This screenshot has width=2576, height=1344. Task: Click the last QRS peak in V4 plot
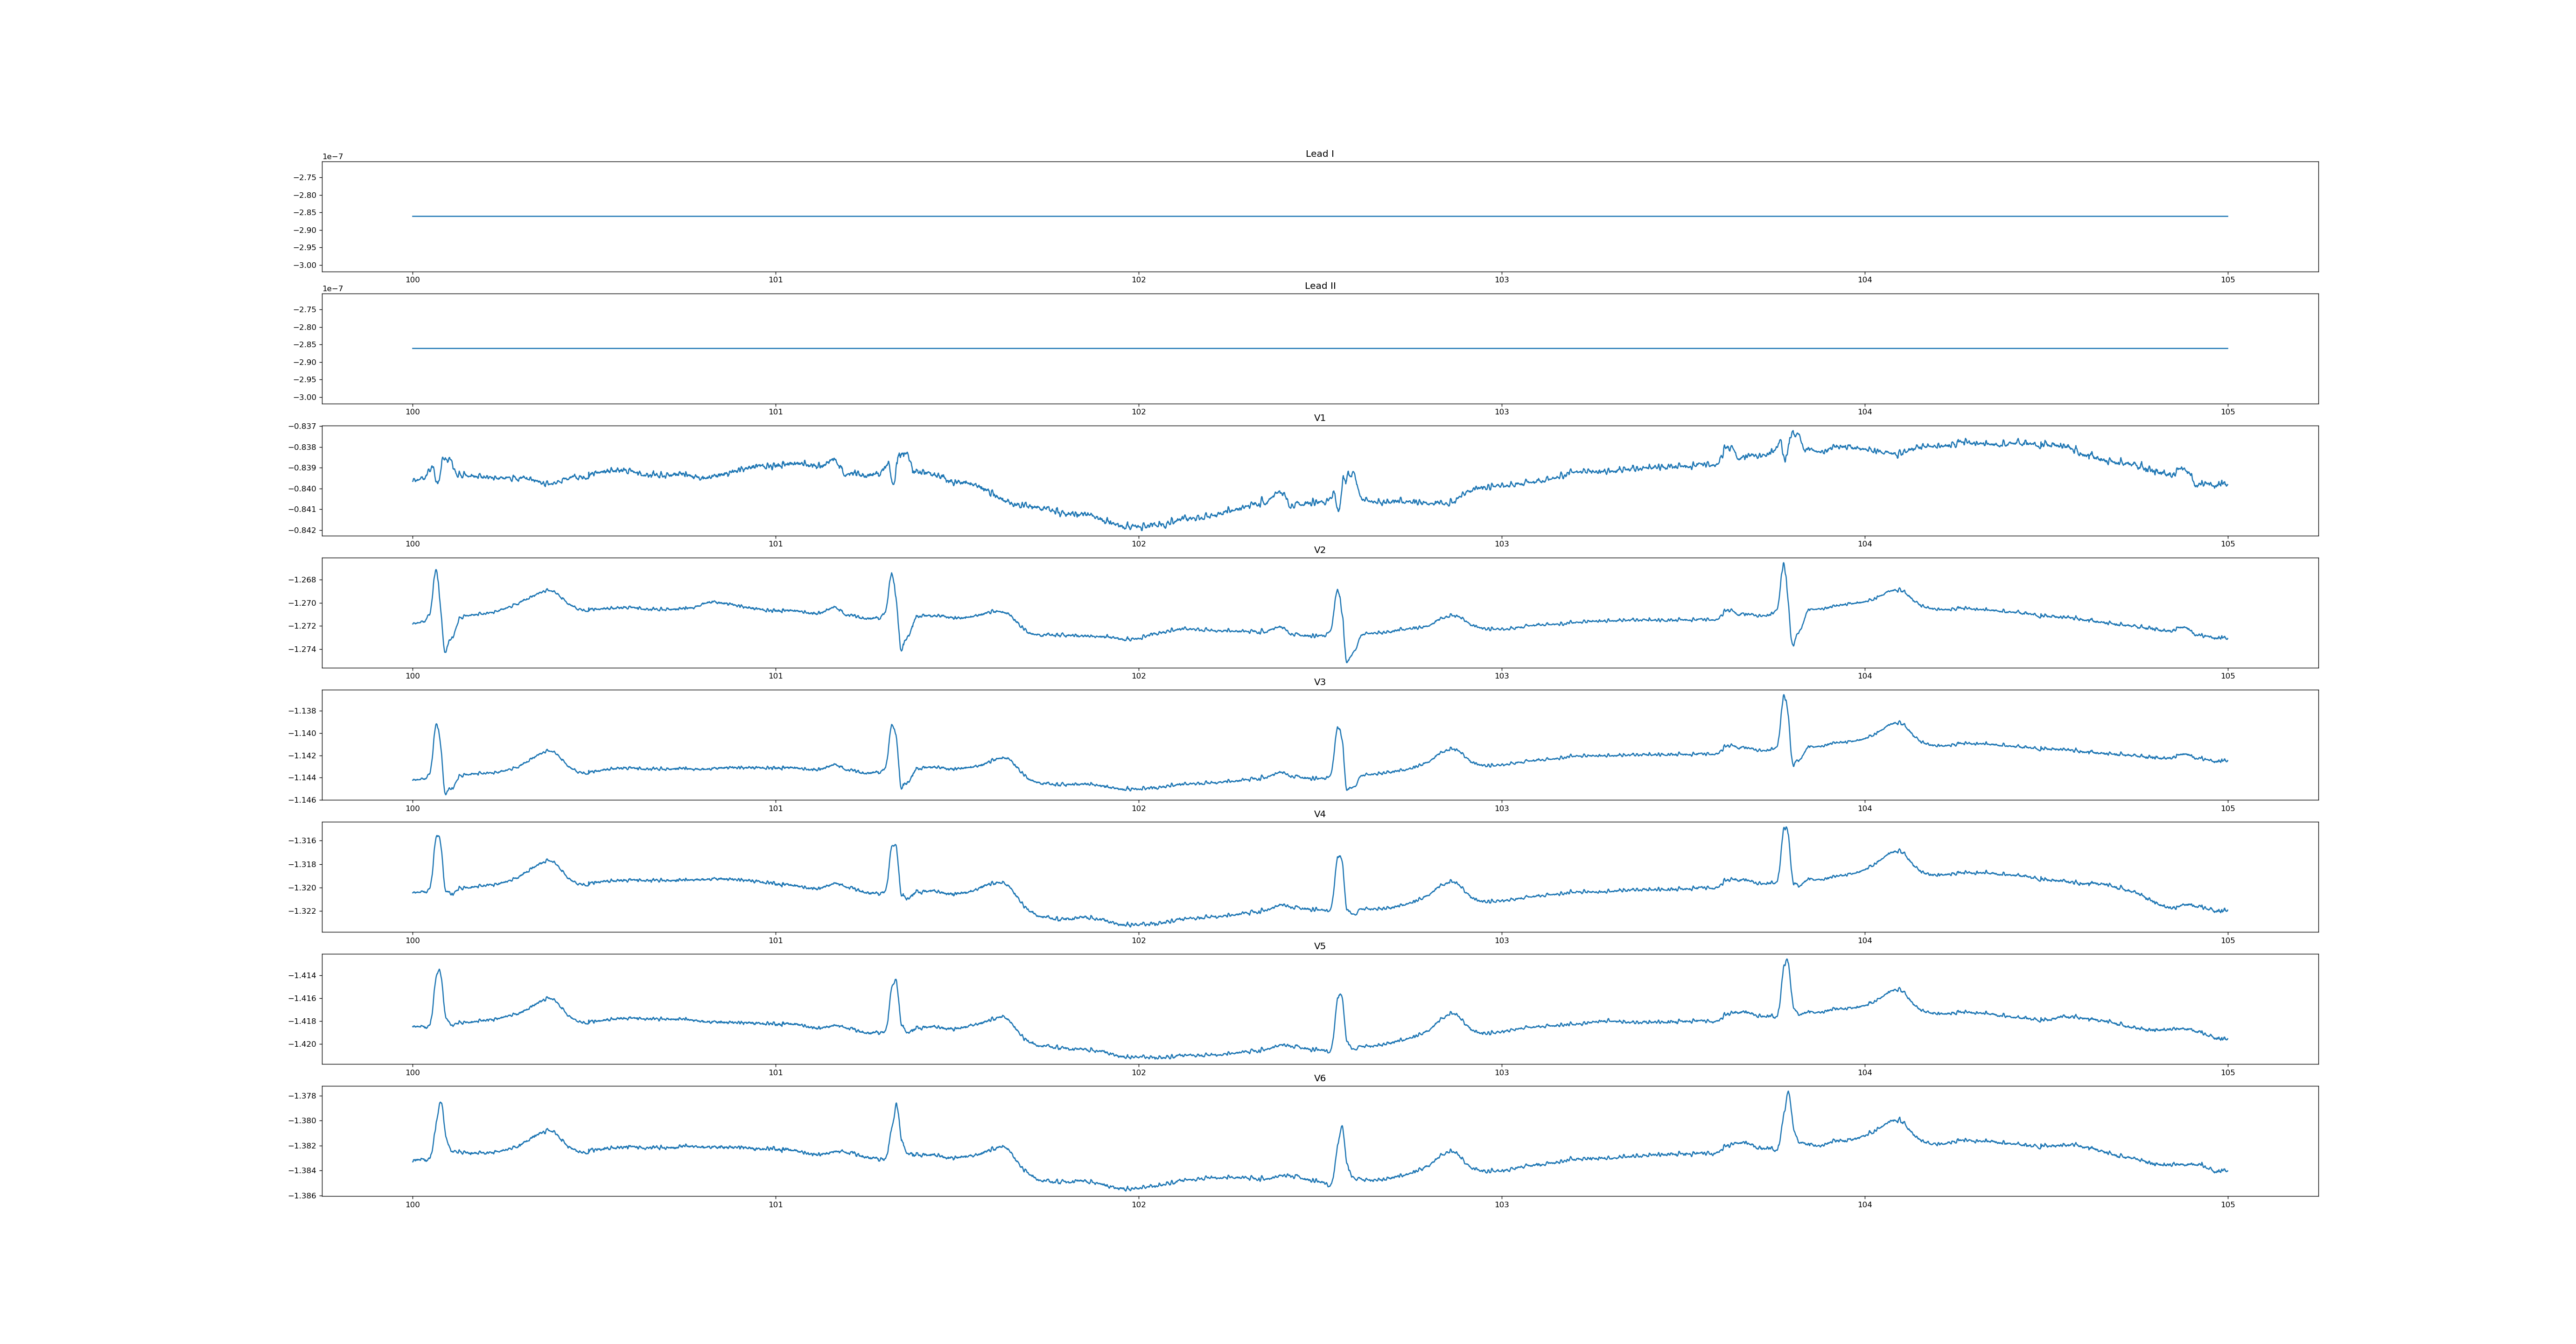point(1785,828)
